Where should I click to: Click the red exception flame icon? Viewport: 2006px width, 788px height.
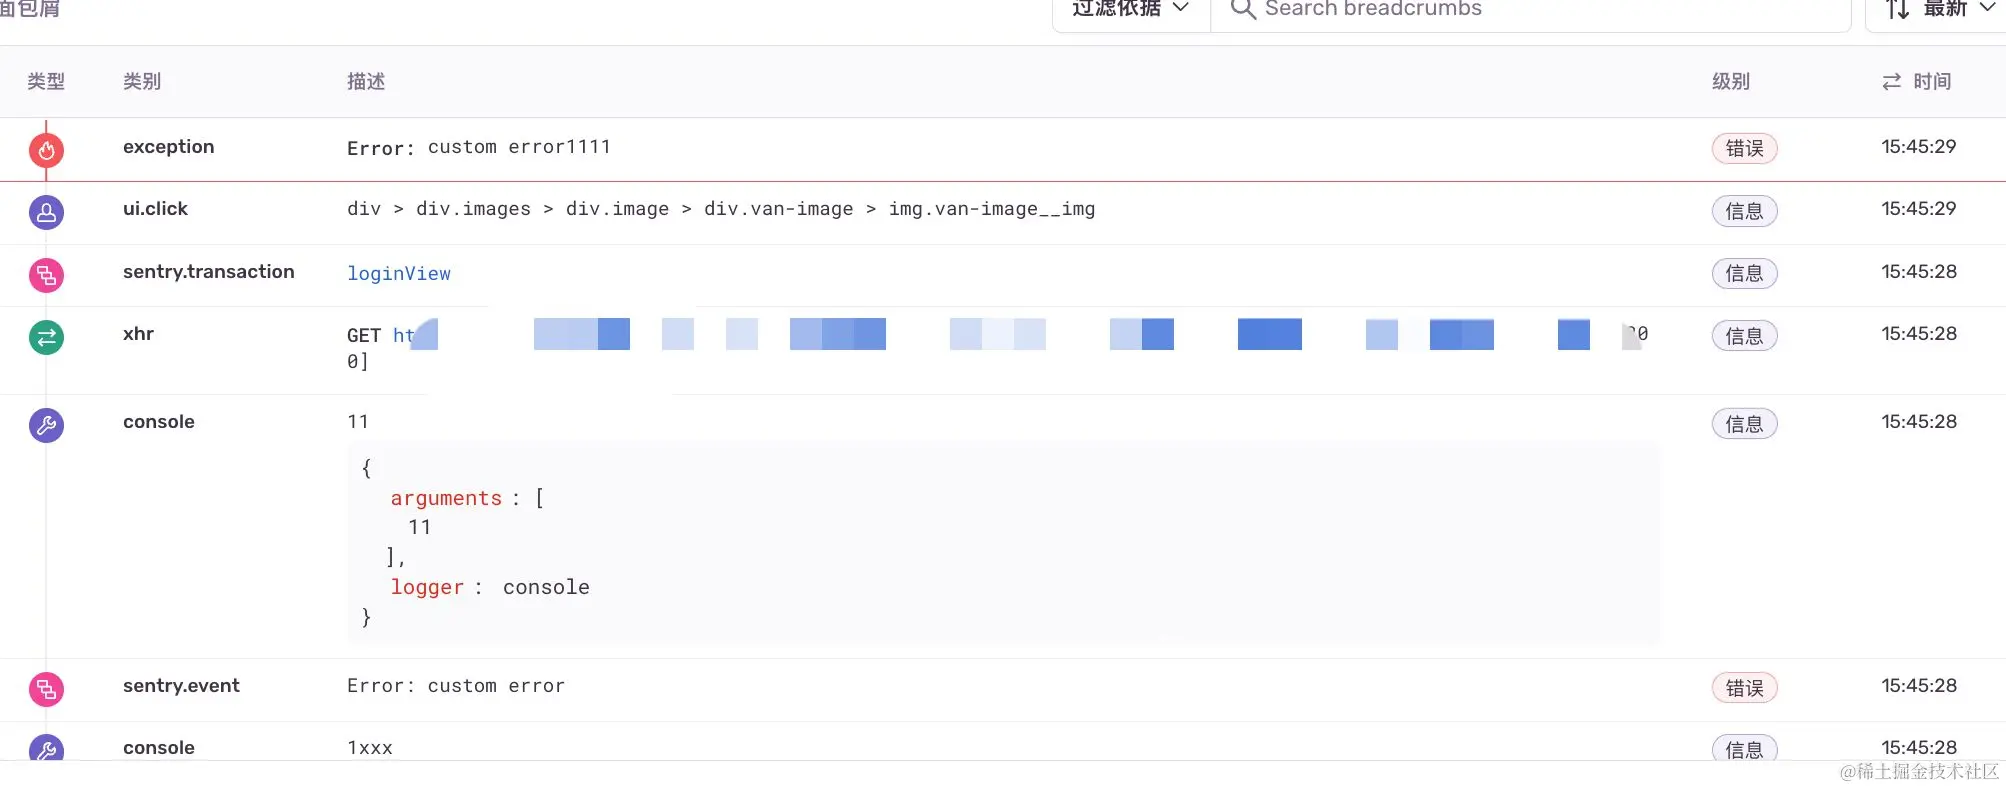(46, 150)
